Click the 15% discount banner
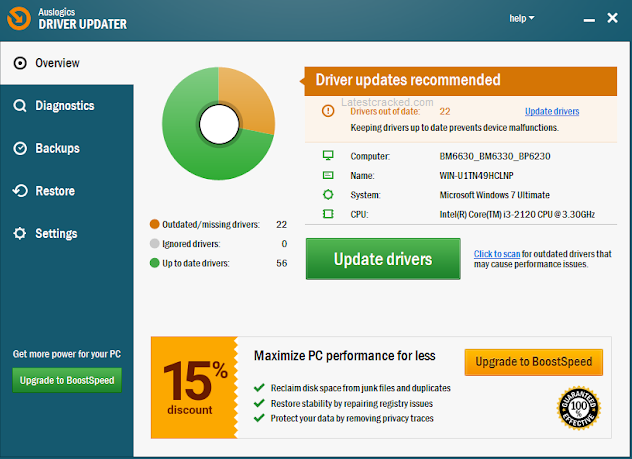The width and height of the screenshot is (632, 459). tap(194, 388)
